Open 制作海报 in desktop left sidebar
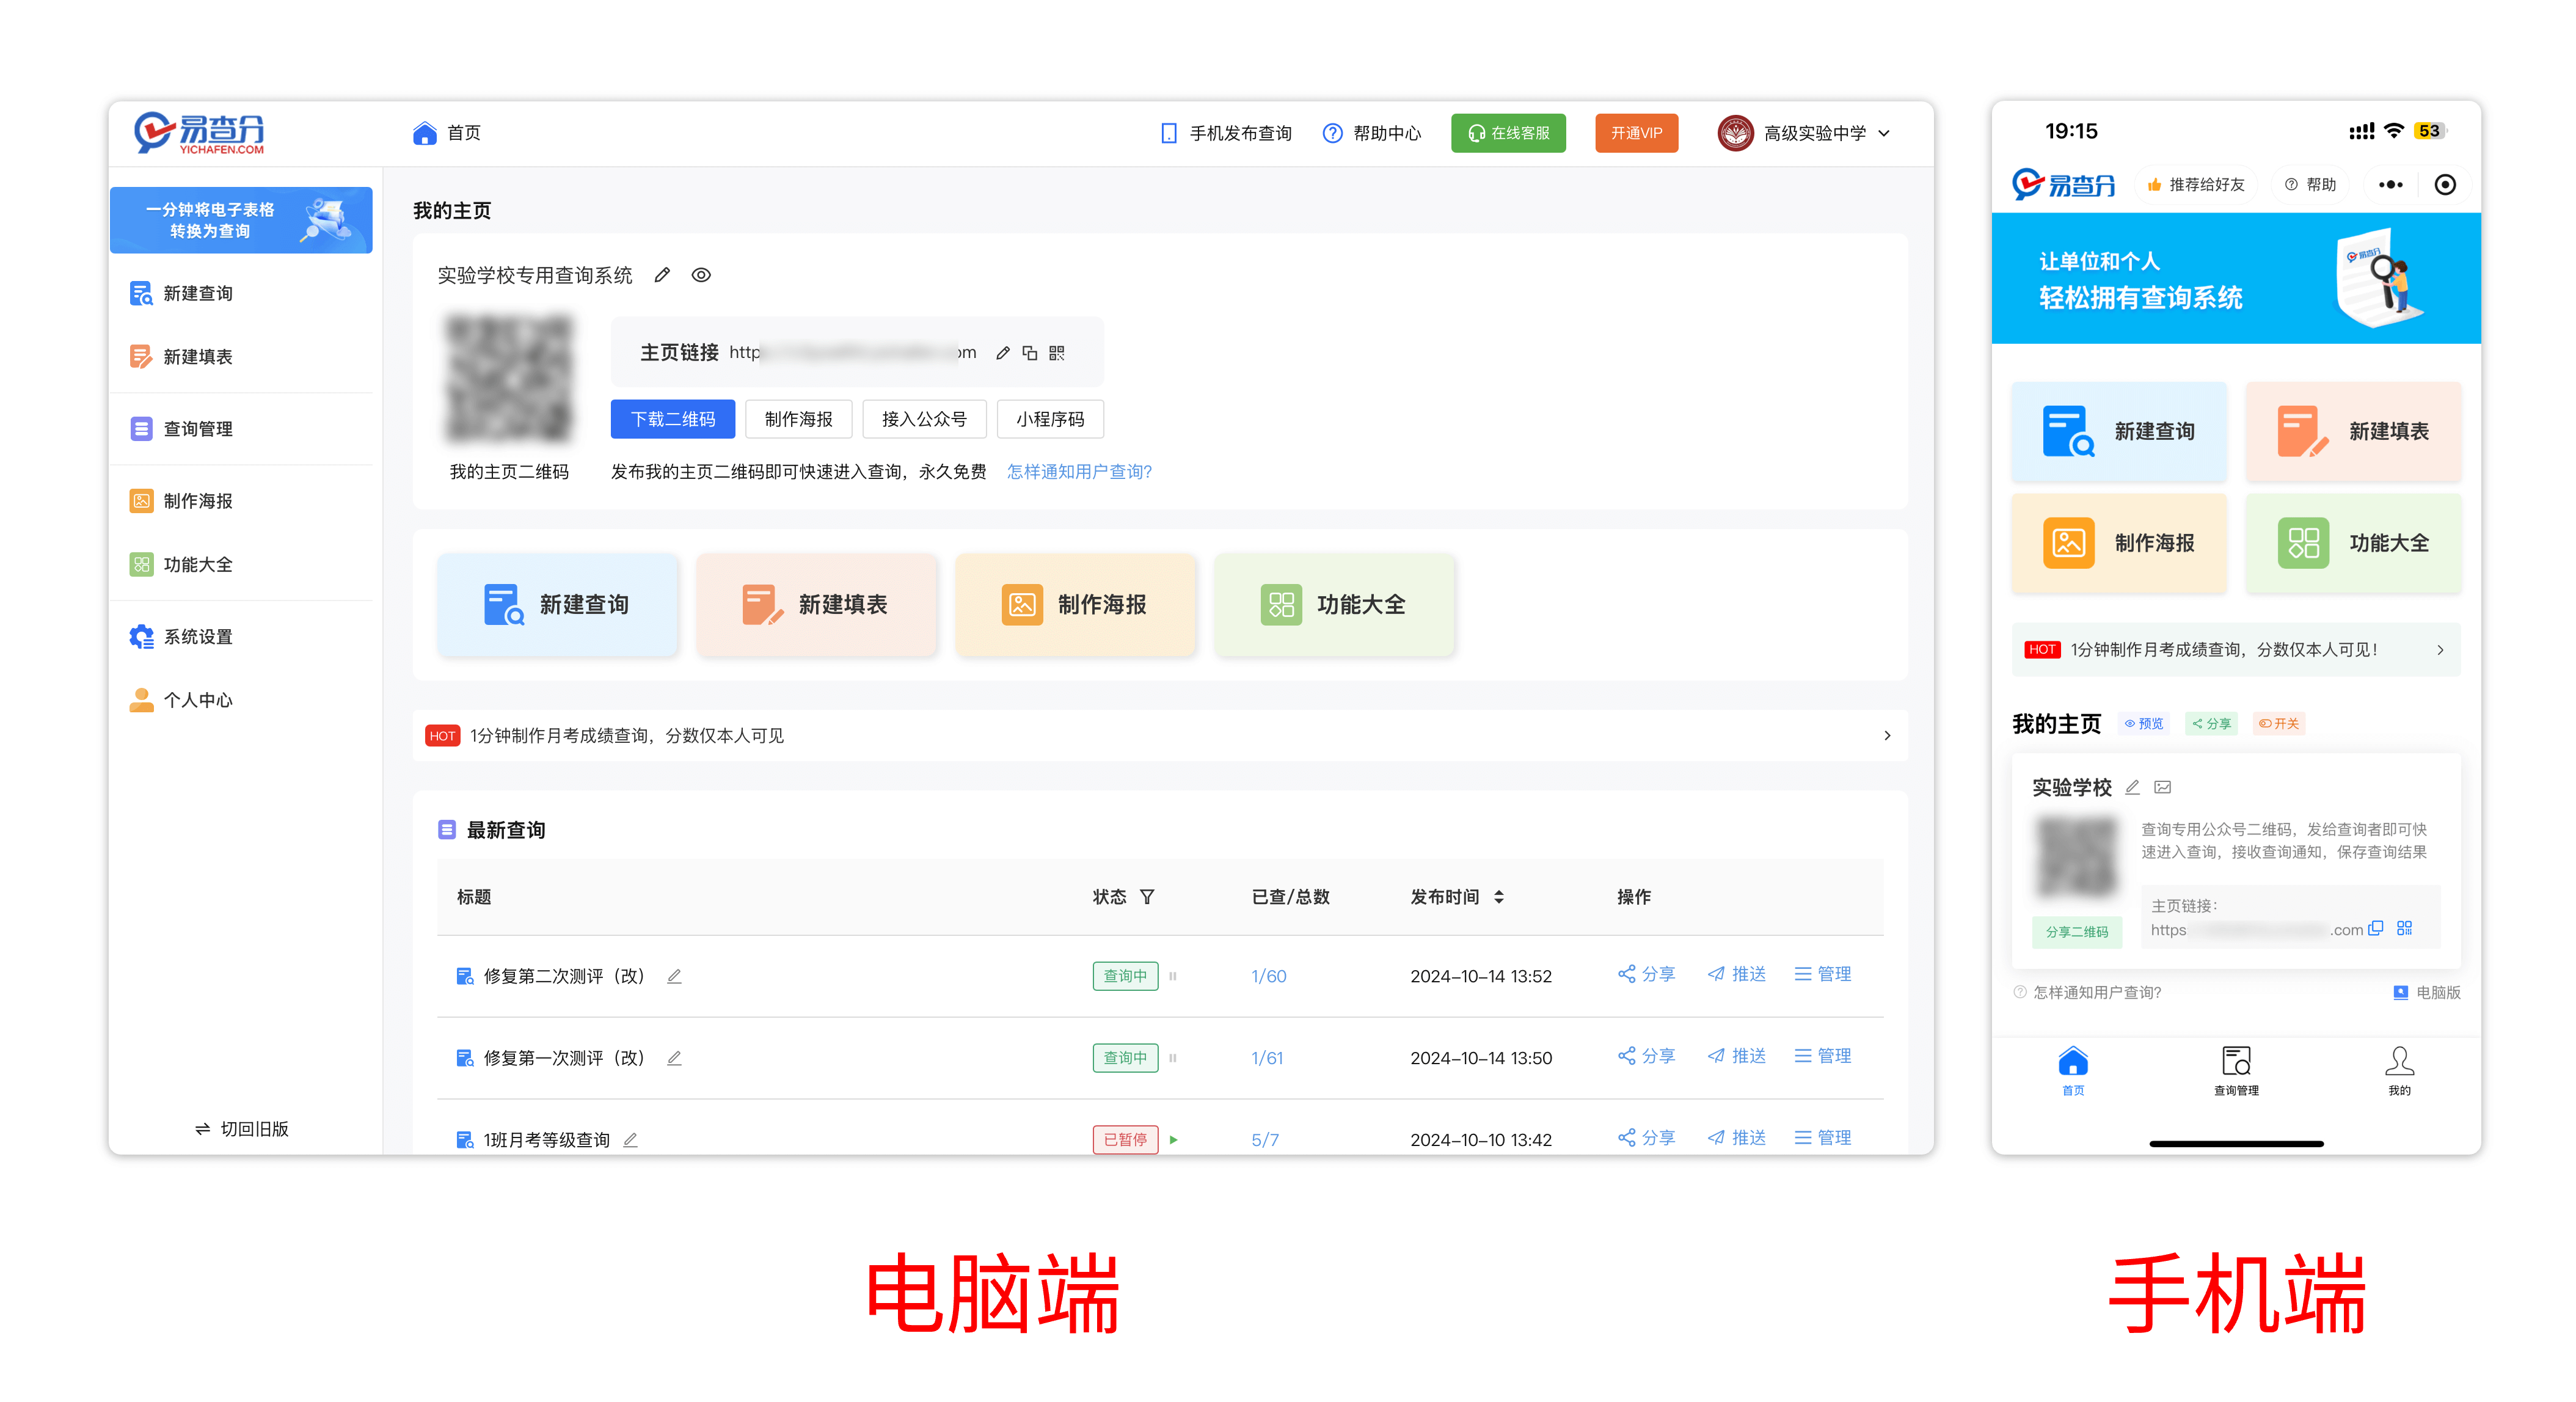Image resolution: width=2576 pixels, height=1402 pixels. 181,501
